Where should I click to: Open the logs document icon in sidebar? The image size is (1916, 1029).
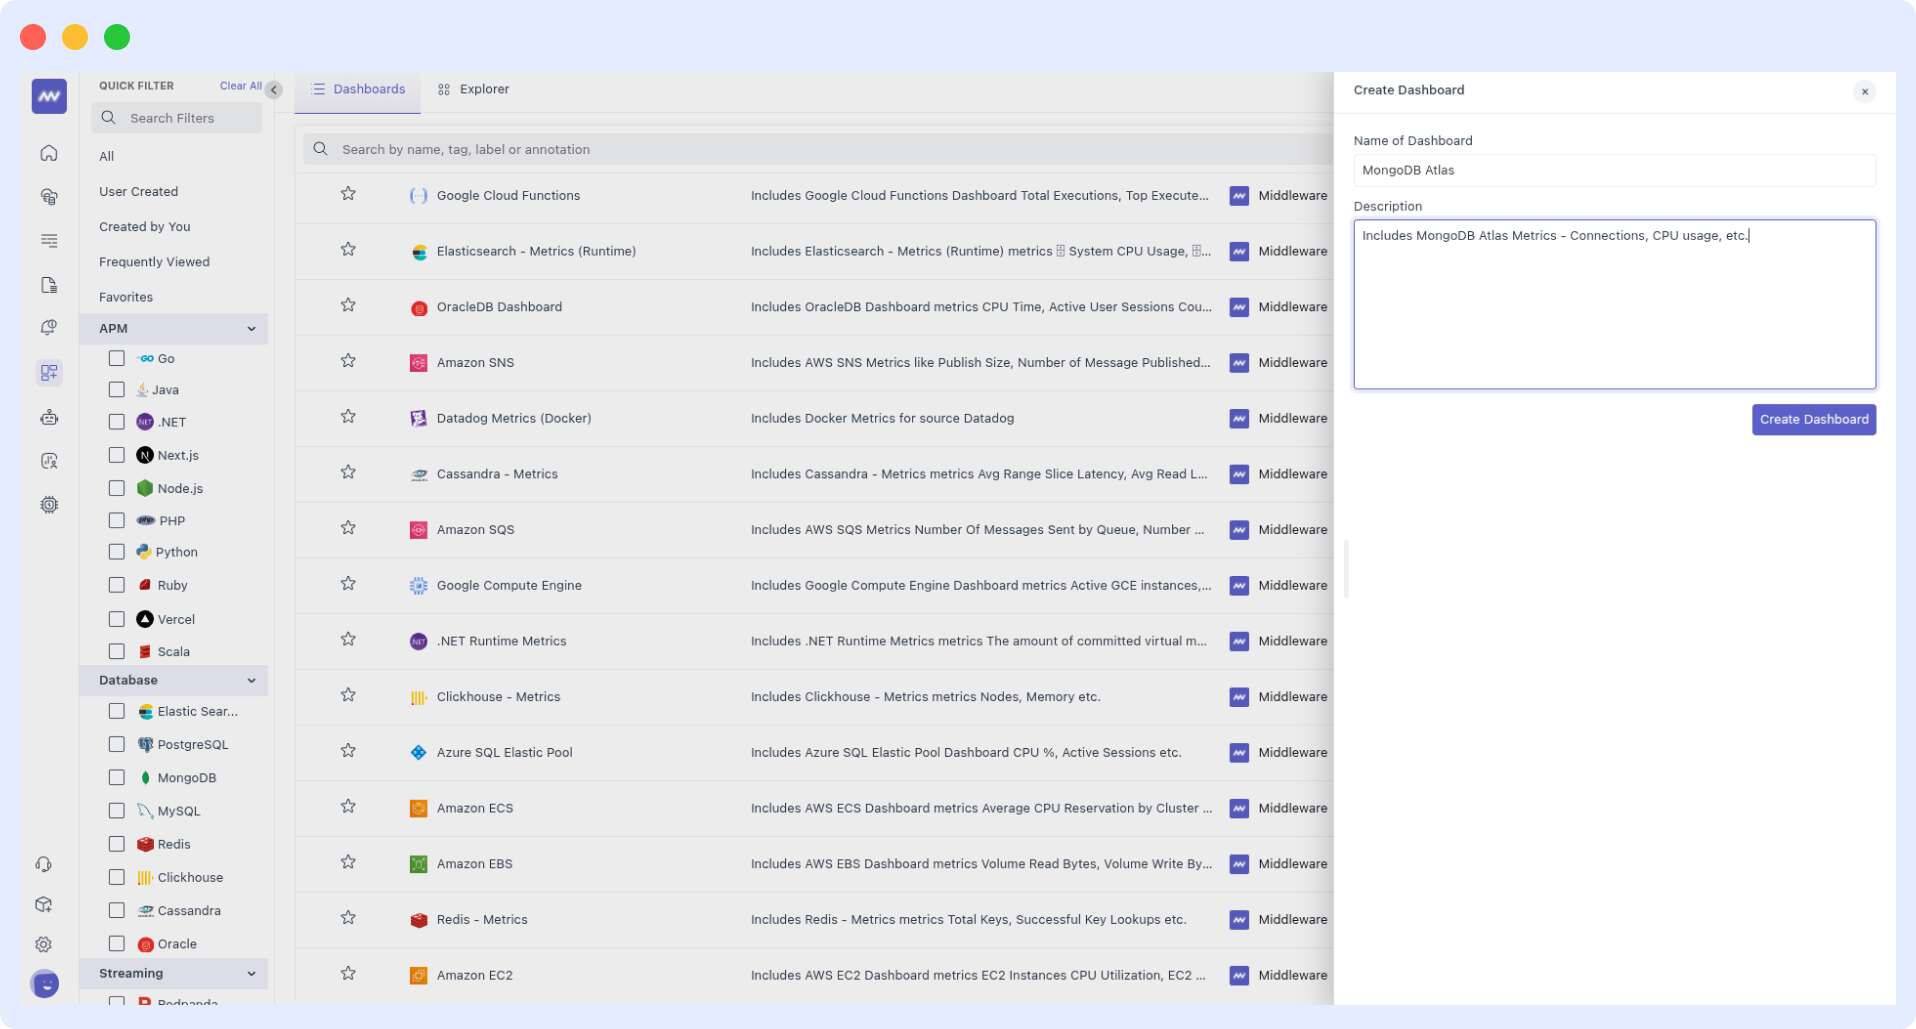point(48,285)
